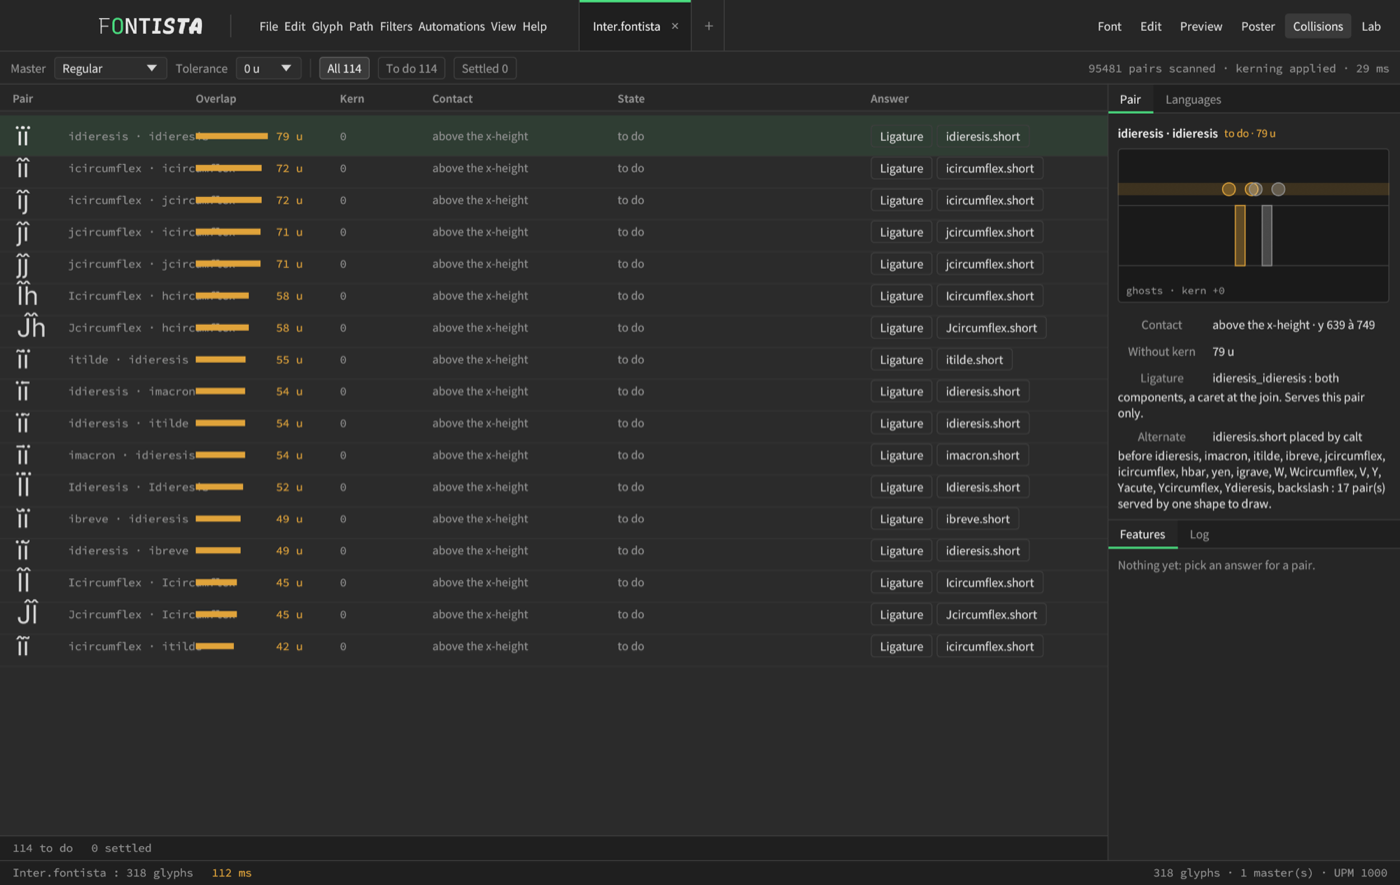This screenshot has width=1400, height=885.
Task: Open the Help menu
Action: click(534, 26)
